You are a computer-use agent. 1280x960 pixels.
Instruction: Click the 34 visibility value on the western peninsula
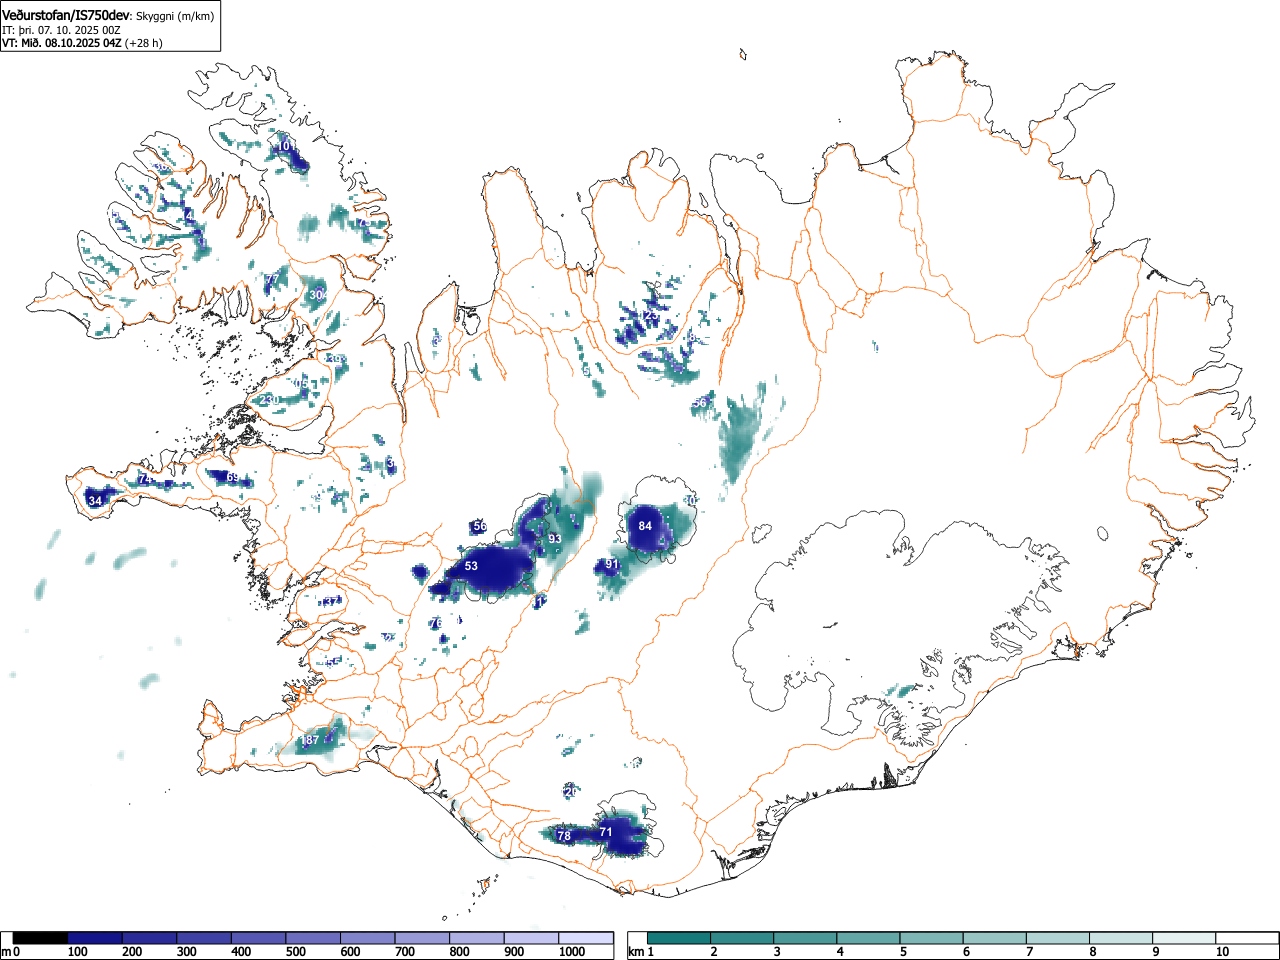94,501
